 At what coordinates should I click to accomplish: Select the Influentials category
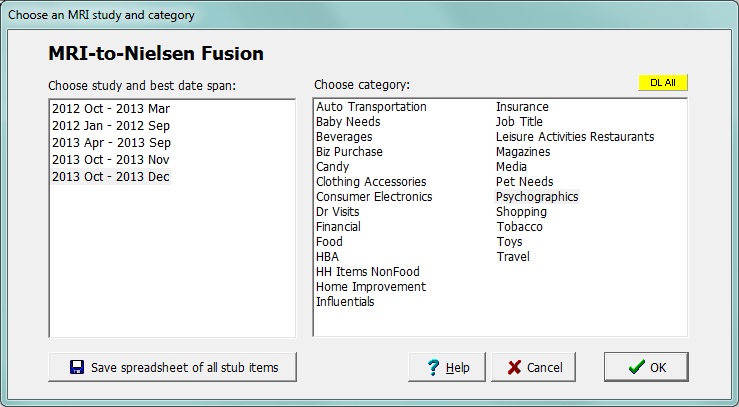[x=345, y=302]
